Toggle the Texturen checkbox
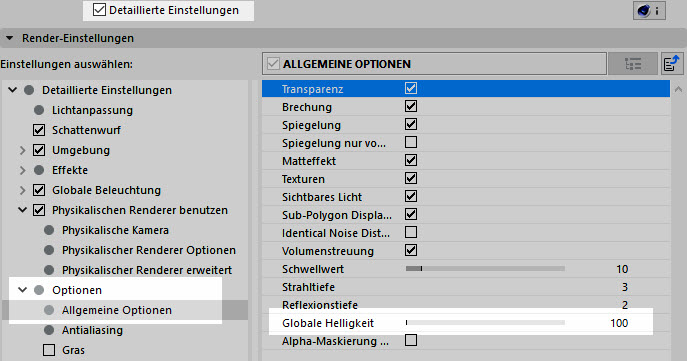687x361 pixels. [411, 178]
